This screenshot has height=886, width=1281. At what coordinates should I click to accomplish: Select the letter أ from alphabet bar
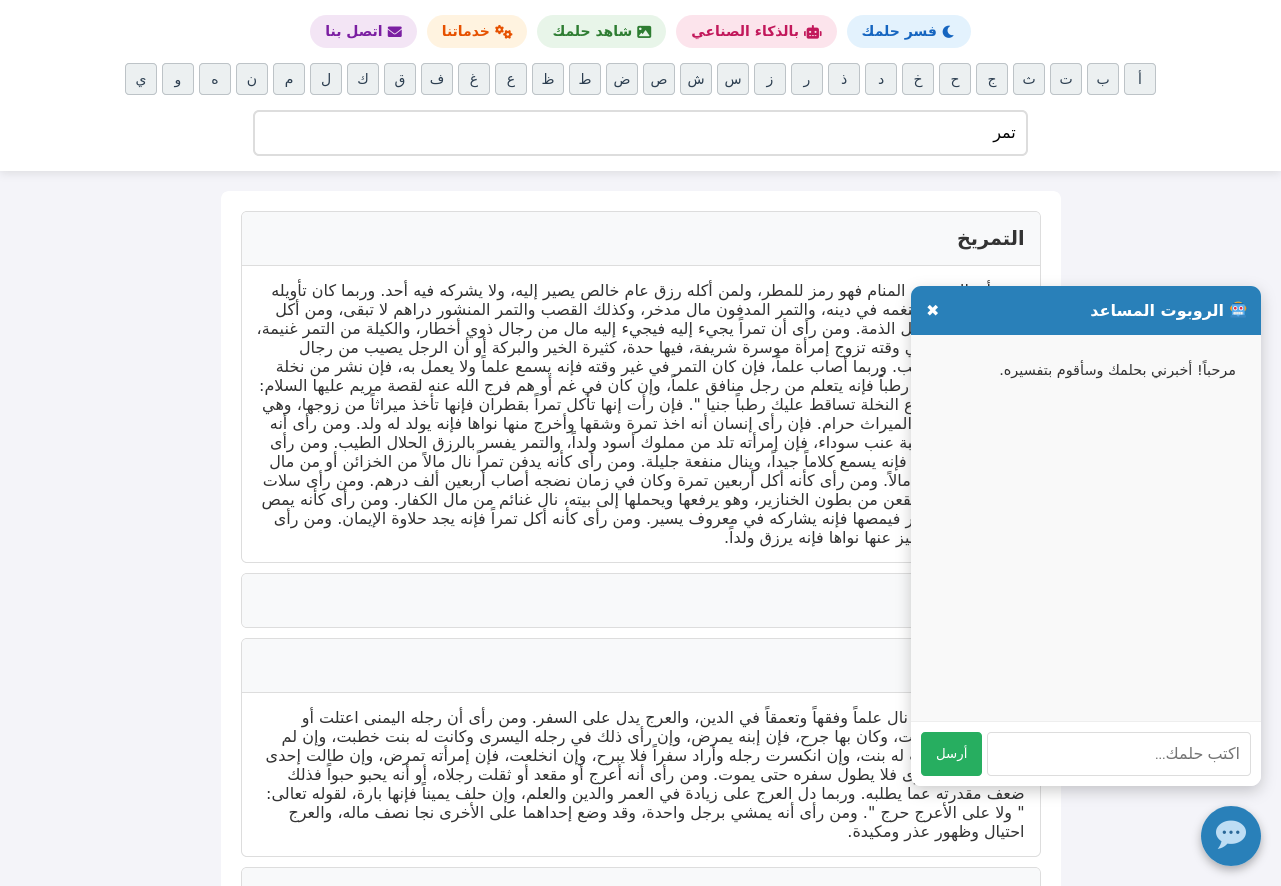(1139, 78)
